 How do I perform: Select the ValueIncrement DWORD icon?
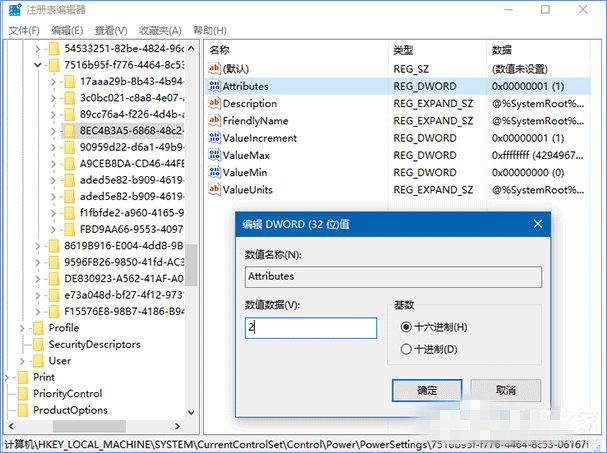pos(214,138)
